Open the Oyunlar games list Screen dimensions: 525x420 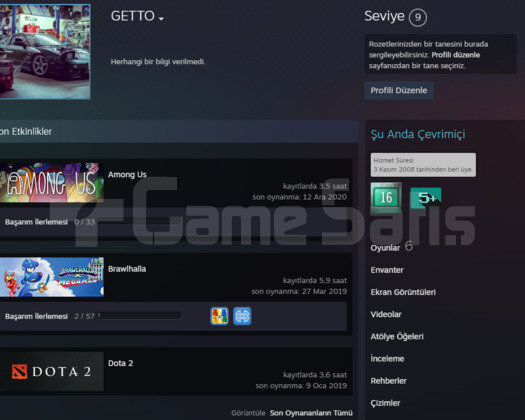point(385,248)
